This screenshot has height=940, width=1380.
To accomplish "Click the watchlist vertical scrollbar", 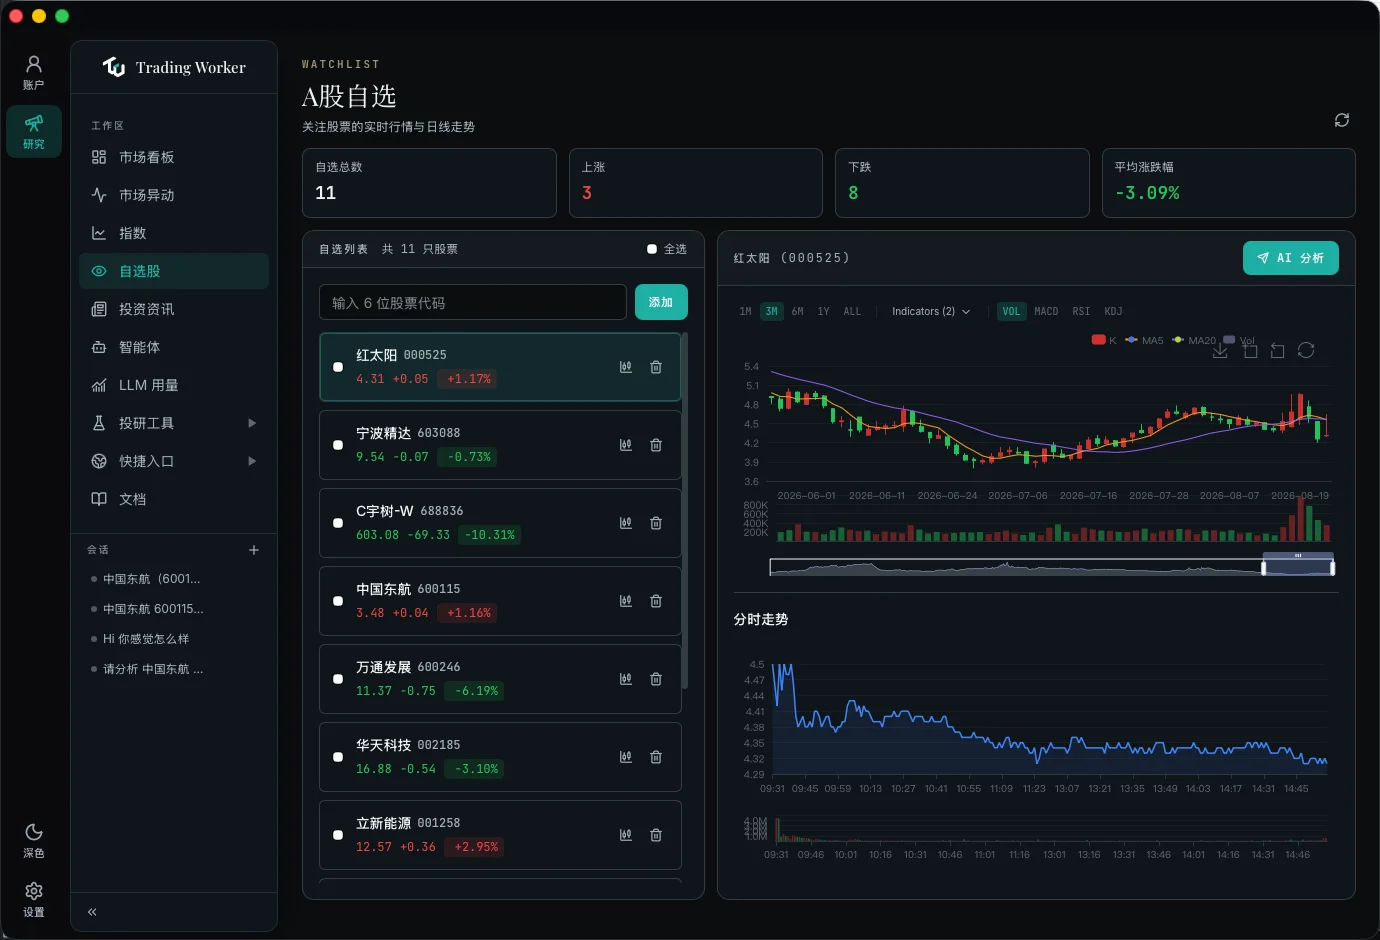I will [x=685, y=510].
